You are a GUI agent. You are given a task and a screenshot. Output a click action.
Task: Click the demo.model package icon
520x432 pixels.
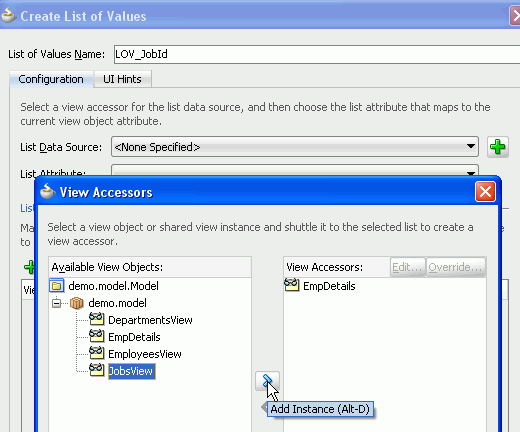[77, 303]
